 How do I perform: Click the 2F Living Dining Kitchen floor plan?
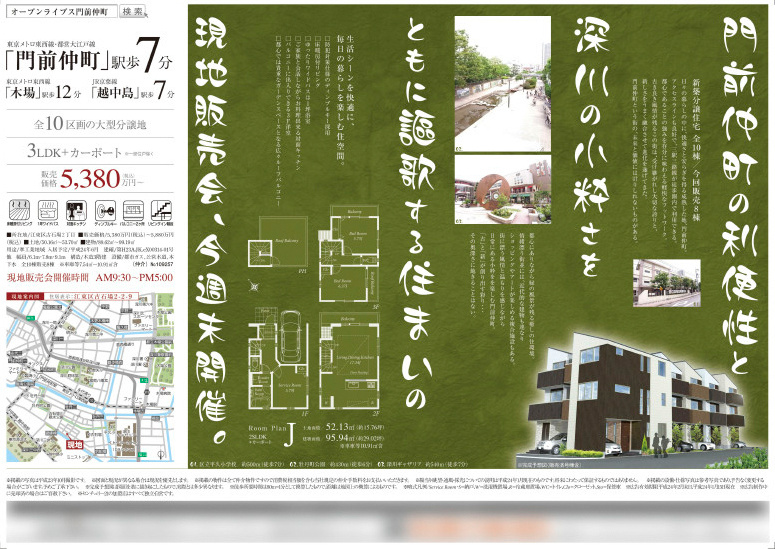(x=350, y=361)
